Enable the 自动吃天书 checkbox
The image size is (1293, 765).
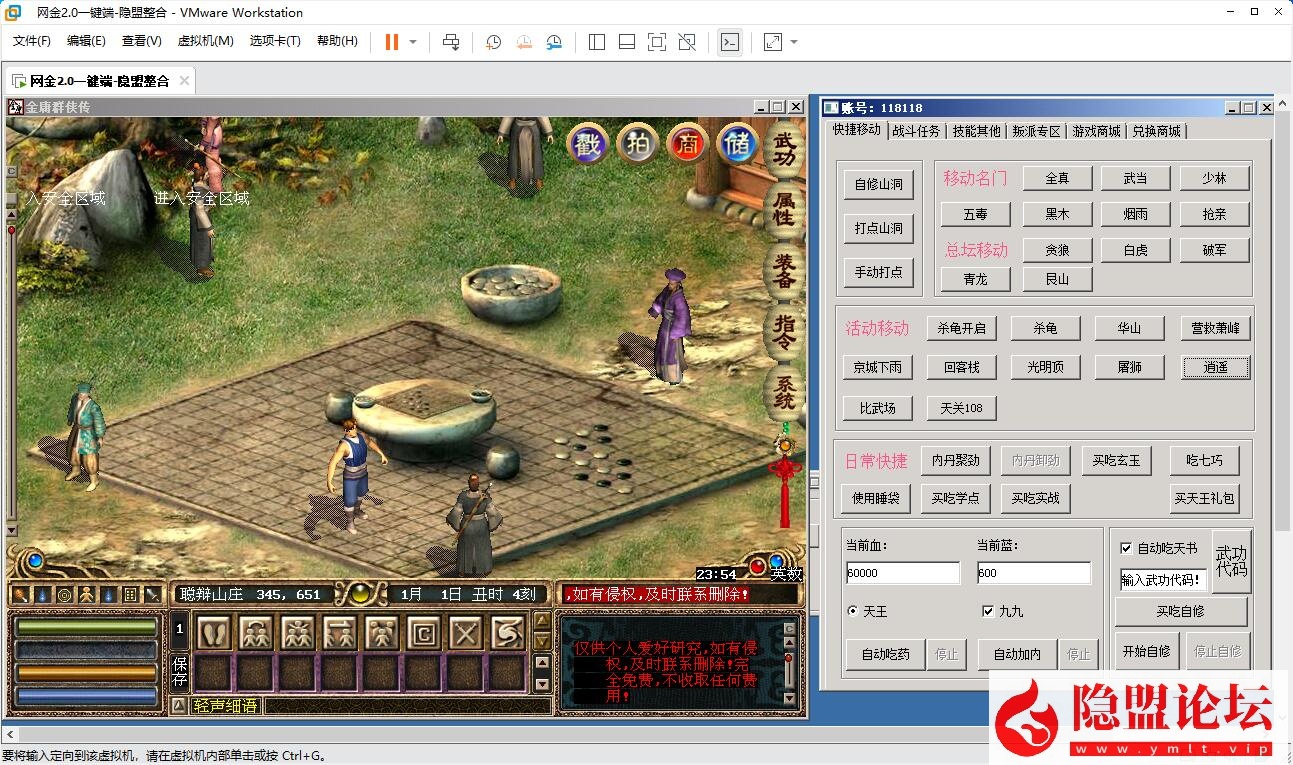[1126, 548]
